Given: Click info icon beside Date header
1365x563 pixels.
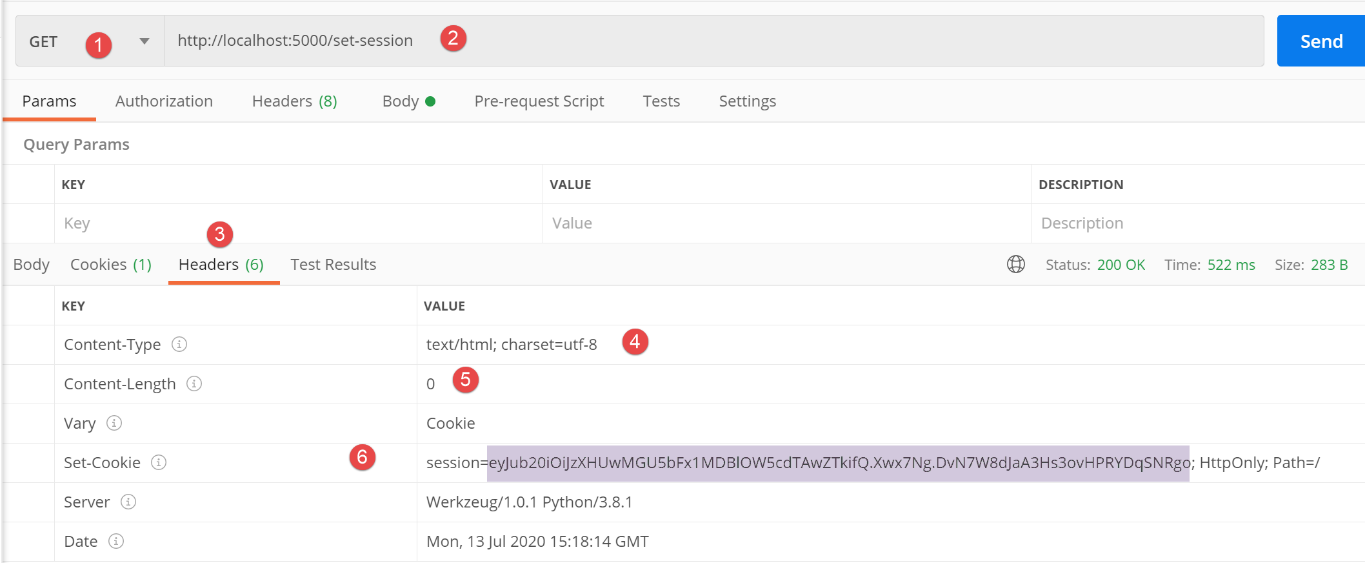Looking at the screenshot, I should (116, 541).
